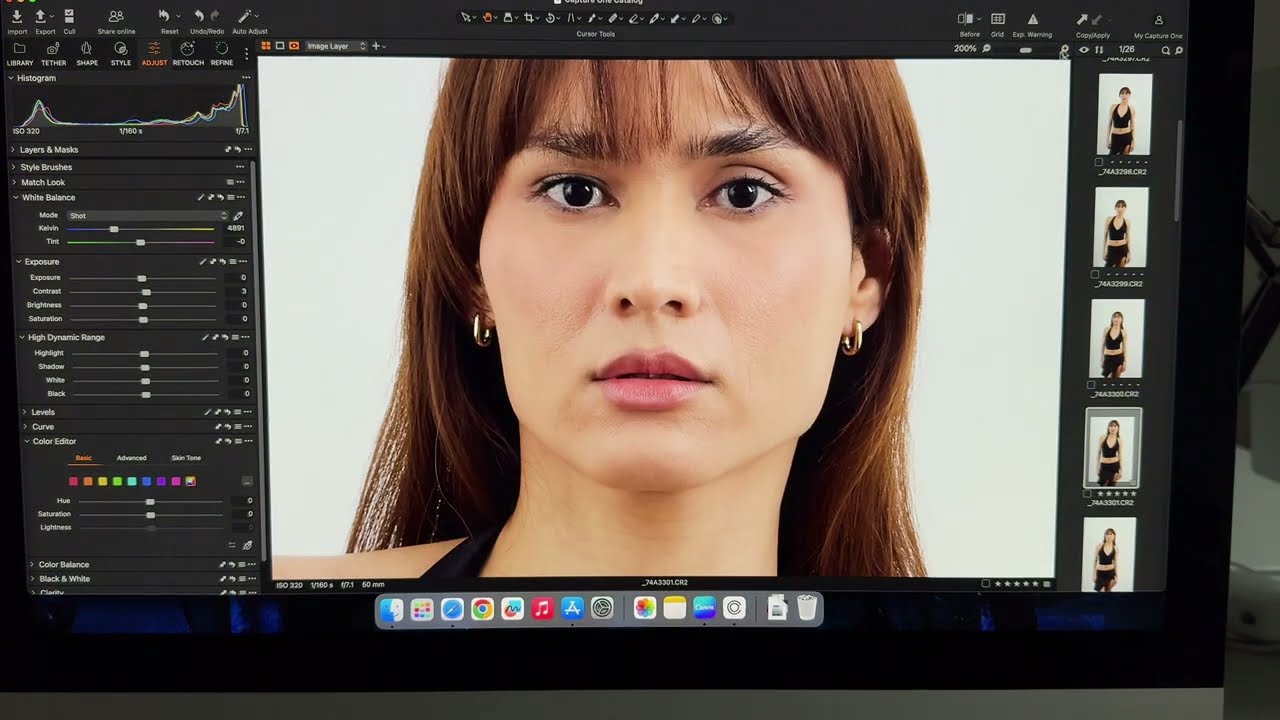Toggle browser eye visibility icon
The width and height of the screenshot is (1280, 720).
click(1084, 49)
